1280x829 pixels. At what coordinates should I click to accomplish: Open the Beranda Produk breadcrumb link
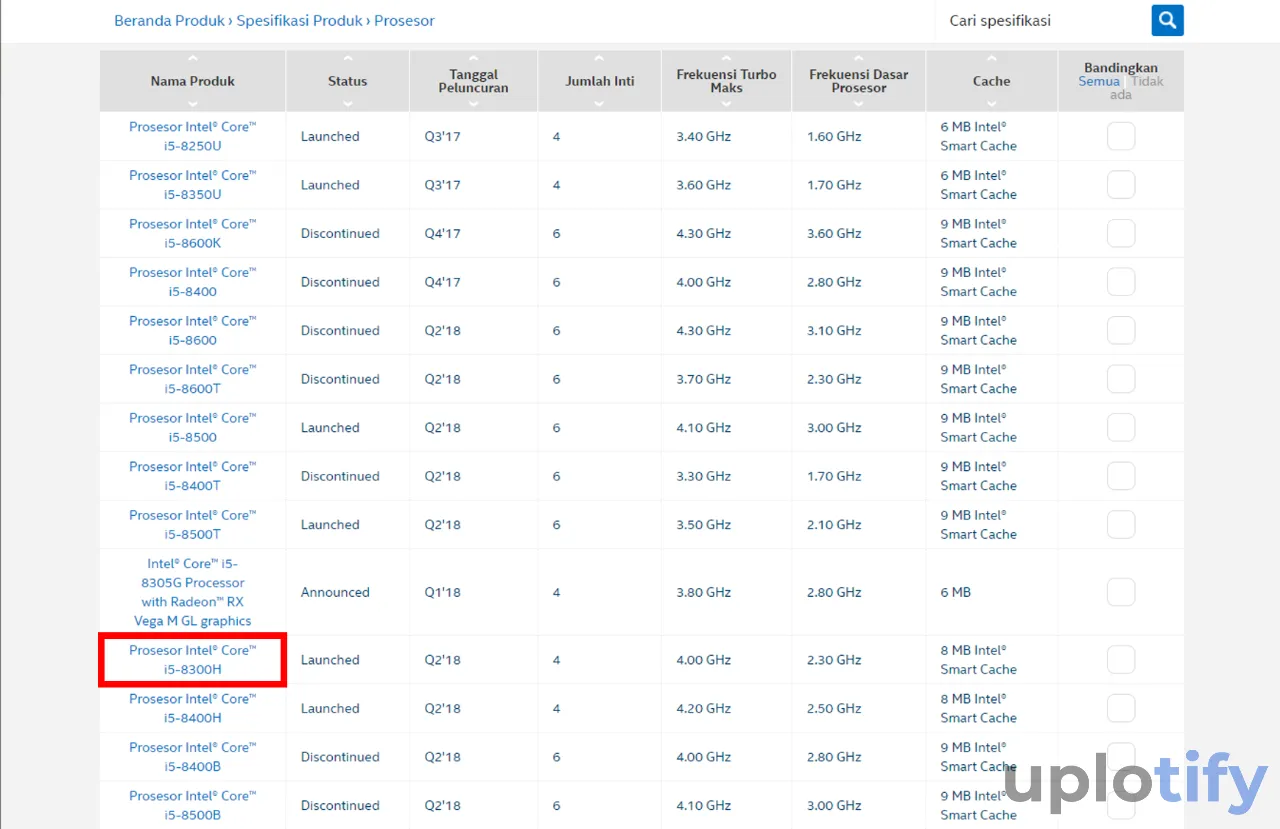170,20
